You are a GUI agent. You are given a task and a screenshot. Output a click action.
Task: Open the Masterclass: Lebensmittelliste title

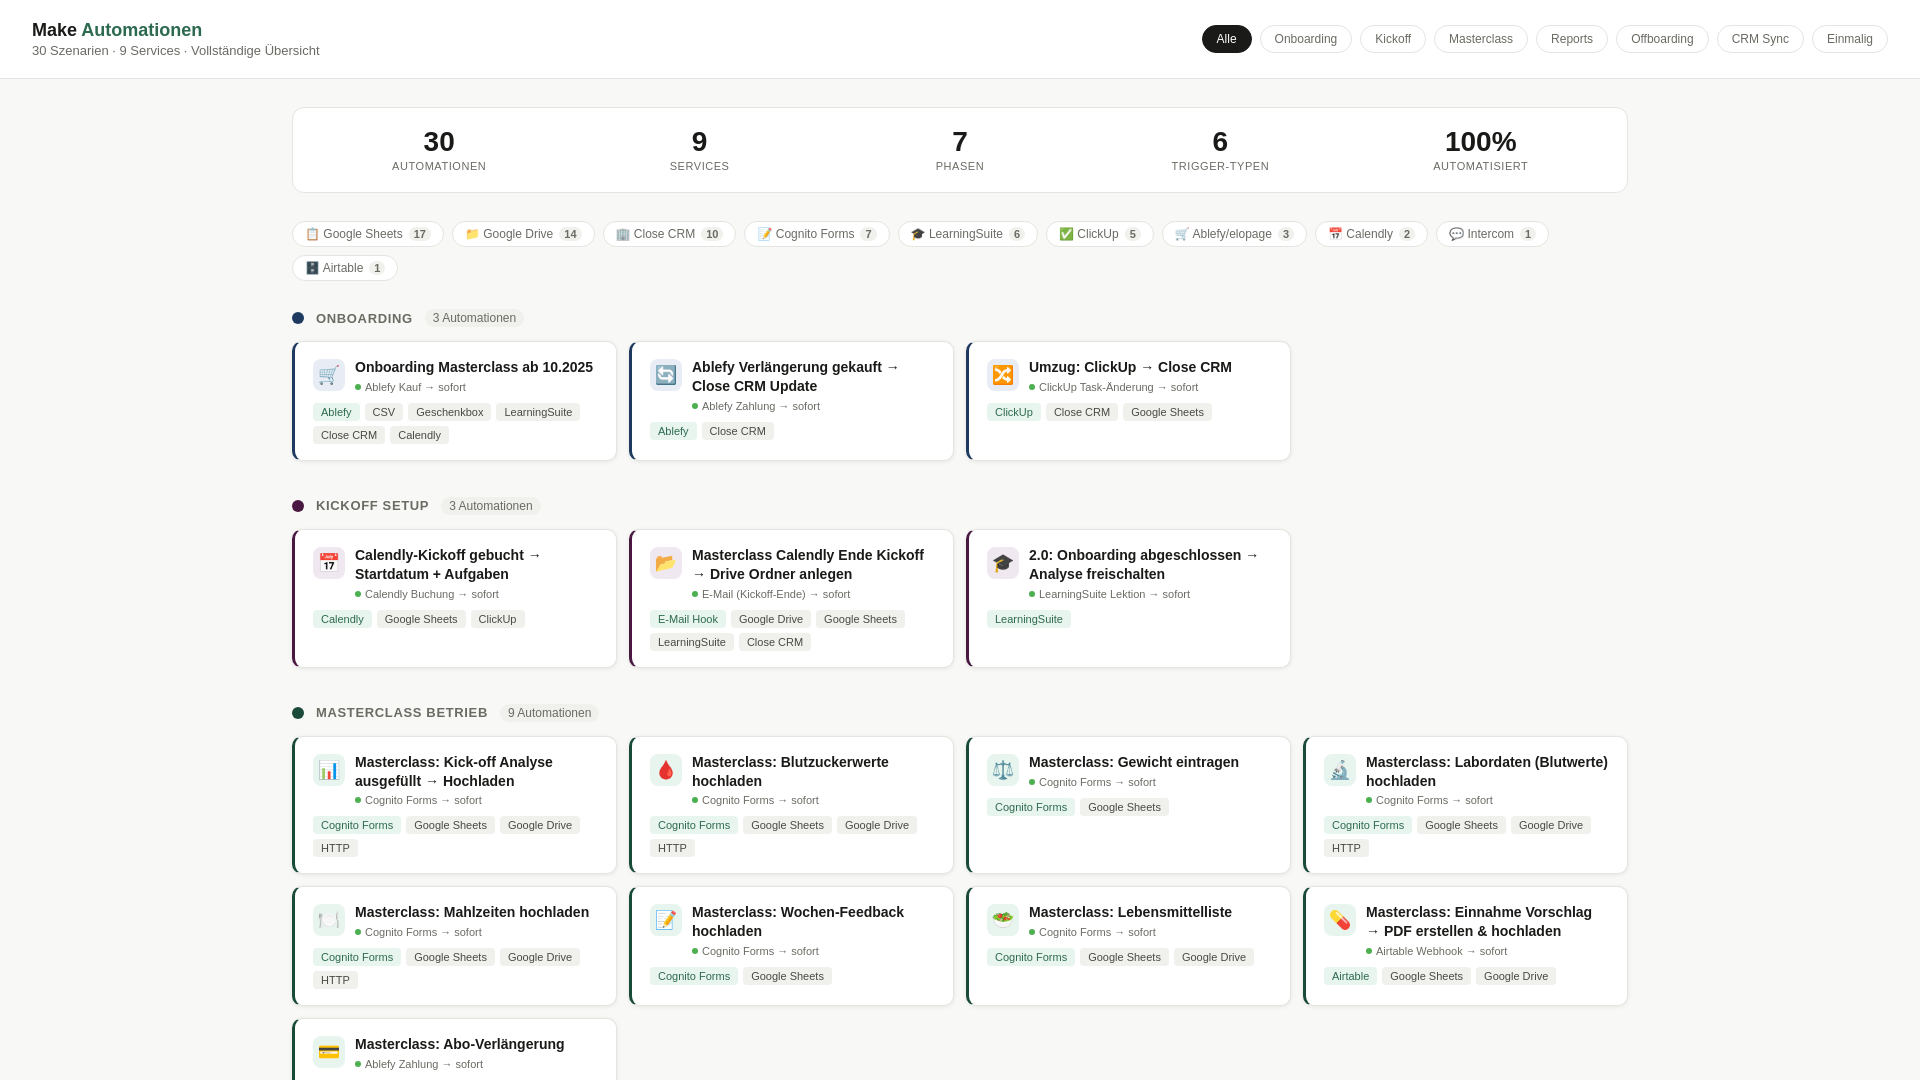click(x=1130, y=912)
